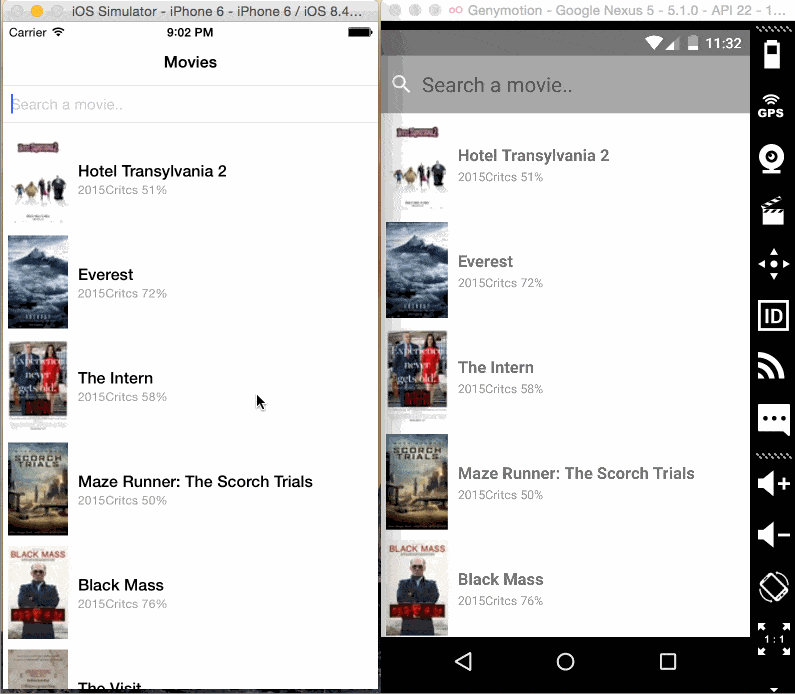795x694 pixels.
Task: Open Maze Runner poster on iOS
Action: pos(38,489)
